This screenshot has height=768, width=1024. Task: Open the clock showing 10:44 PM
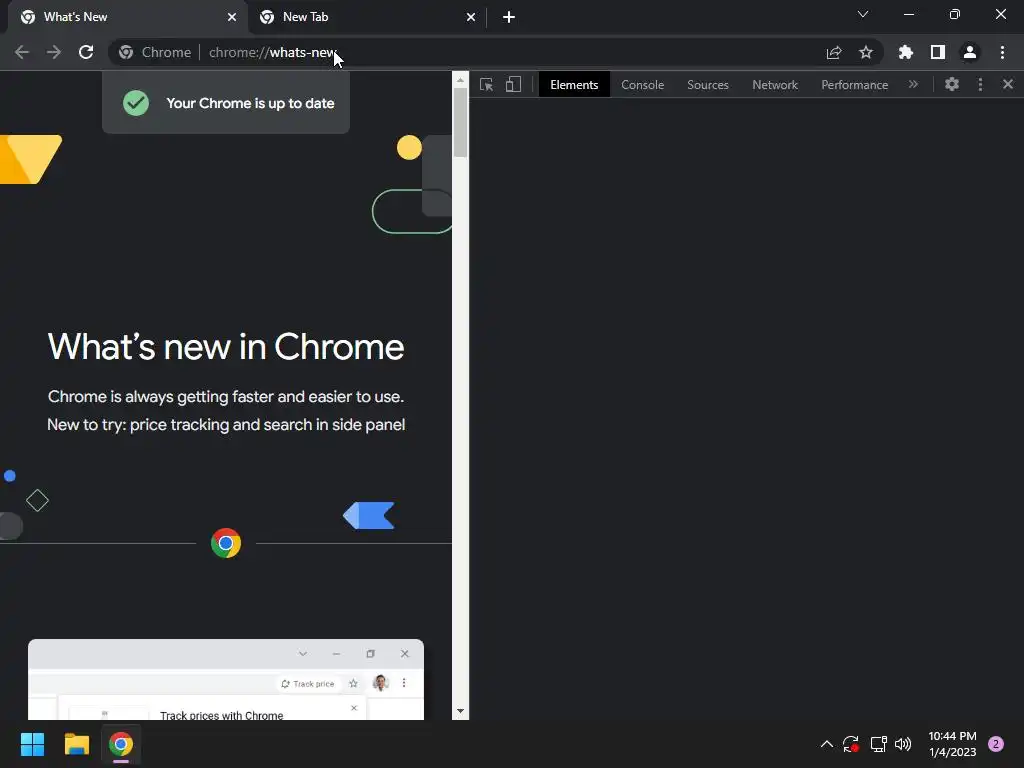(x=952, y=744)
